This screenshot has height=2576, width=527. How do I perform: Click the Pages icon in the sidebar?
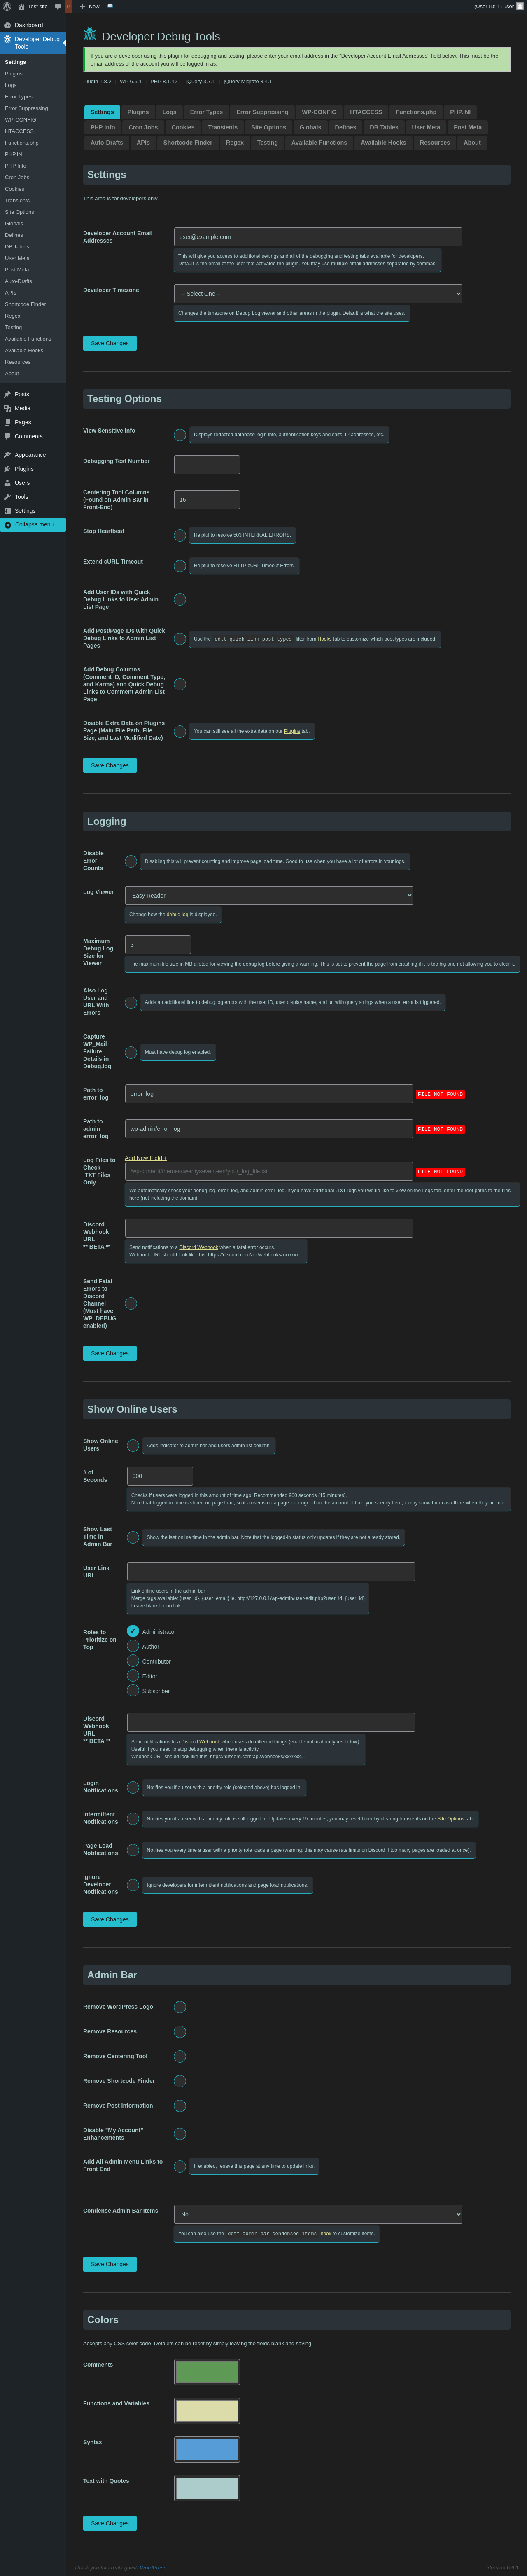coord(7,422)
